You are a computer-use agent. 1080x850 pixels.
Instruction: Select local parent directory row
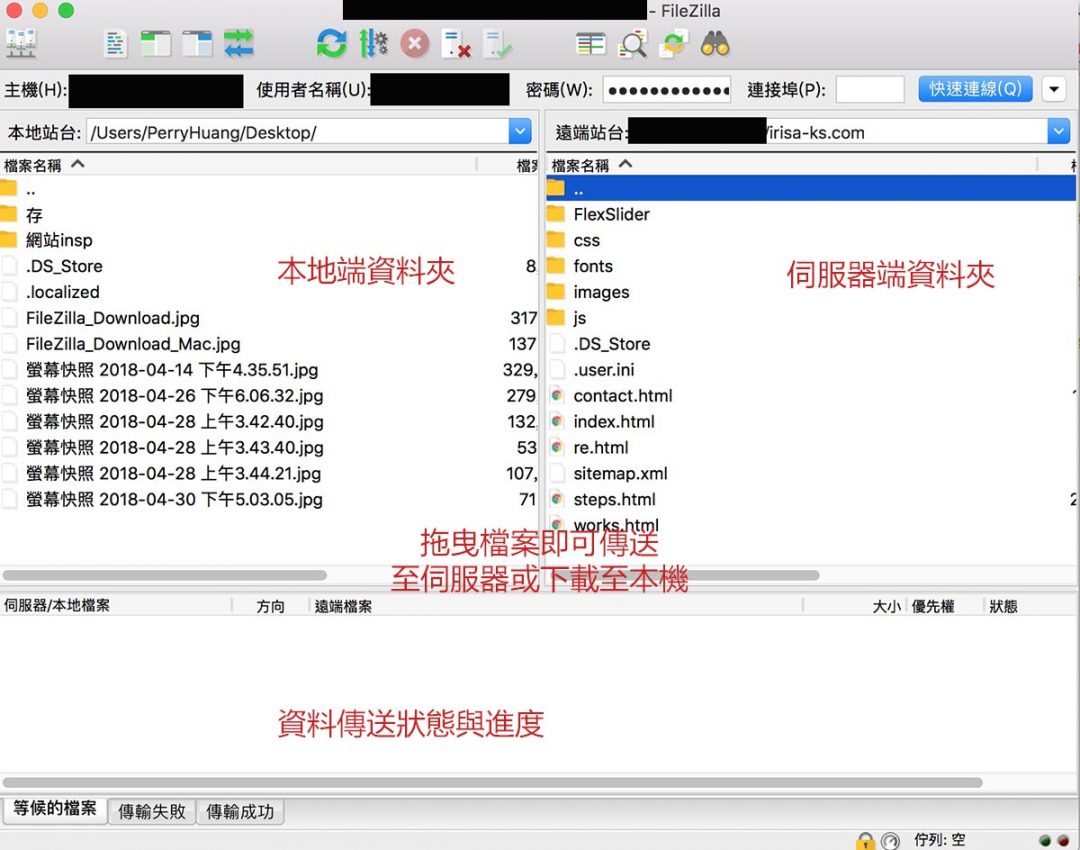click(269, 189)
